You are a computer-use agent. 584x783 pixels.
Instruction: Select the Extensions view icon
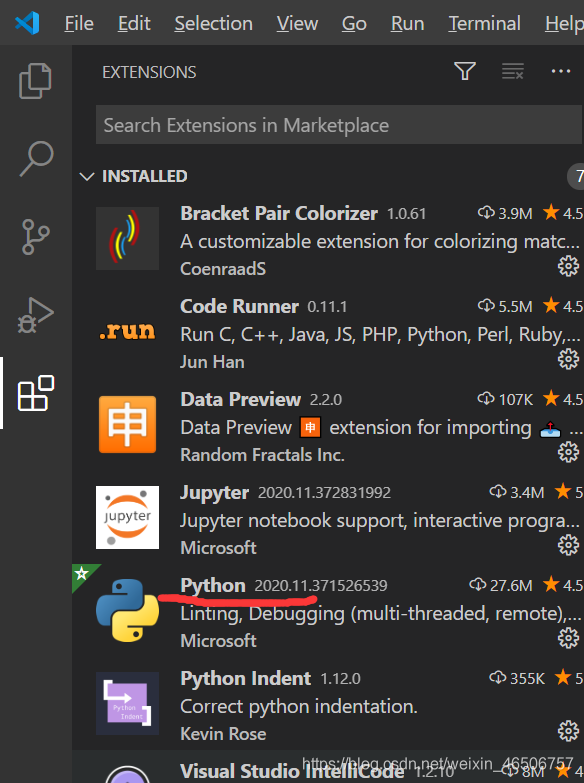click(36, 393)
